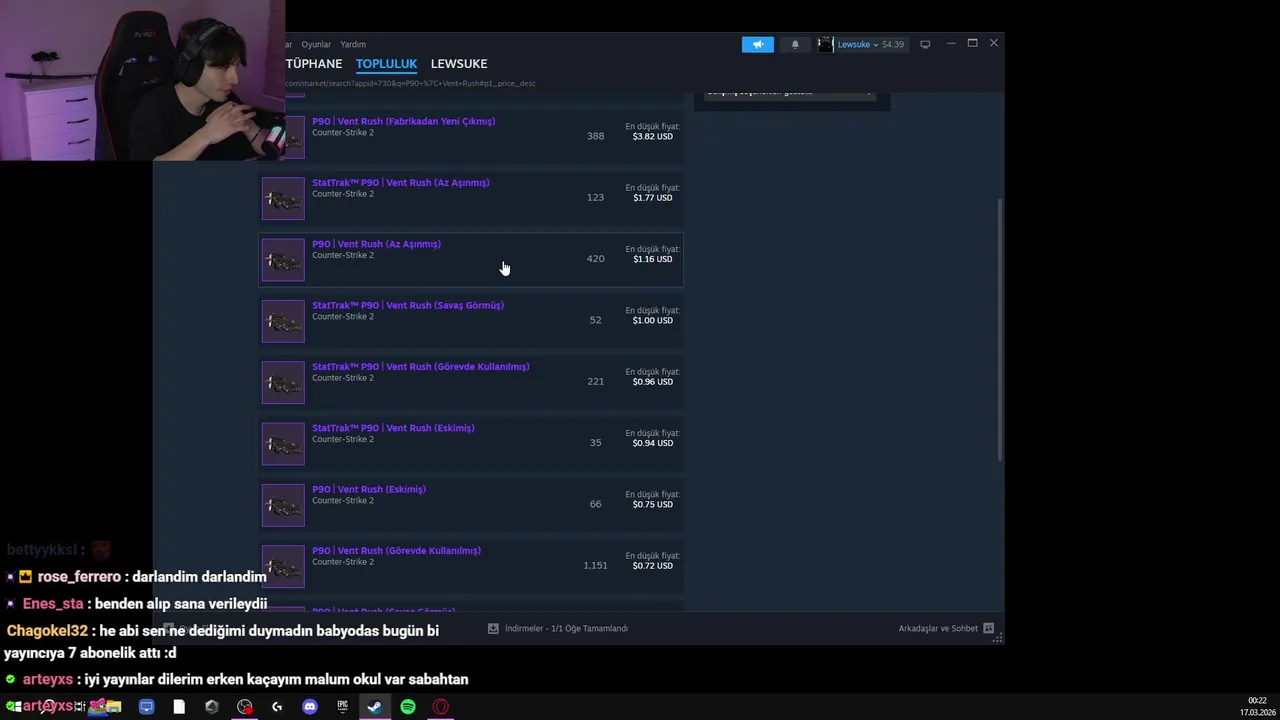Open StatTrak P90 Vent Rush (Az Aşınmış) listing
The height and width of the screenshot is (720, 1280).
pos(471,197)
